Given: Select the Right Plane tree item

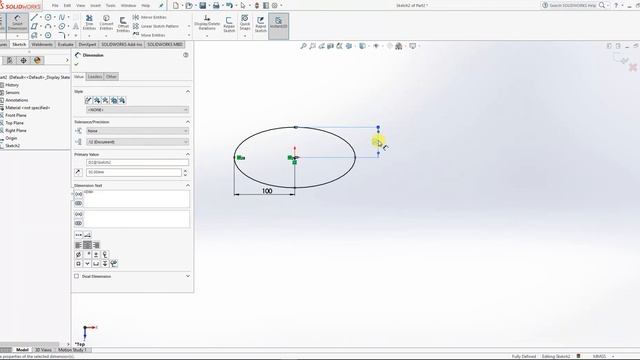Looking at the screenshot, I should pyautogui.click(x=16, y=131).
